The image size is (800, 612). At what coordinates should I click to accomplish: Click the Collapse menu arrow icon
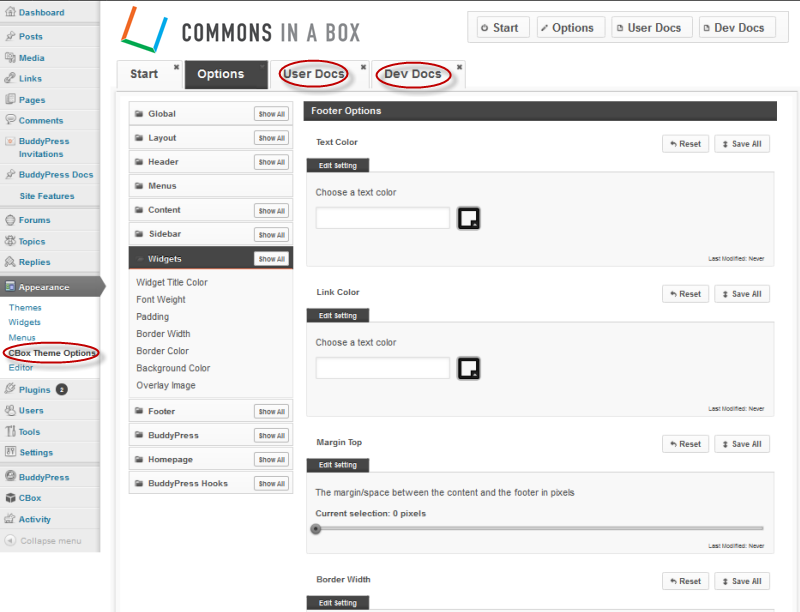10,540
